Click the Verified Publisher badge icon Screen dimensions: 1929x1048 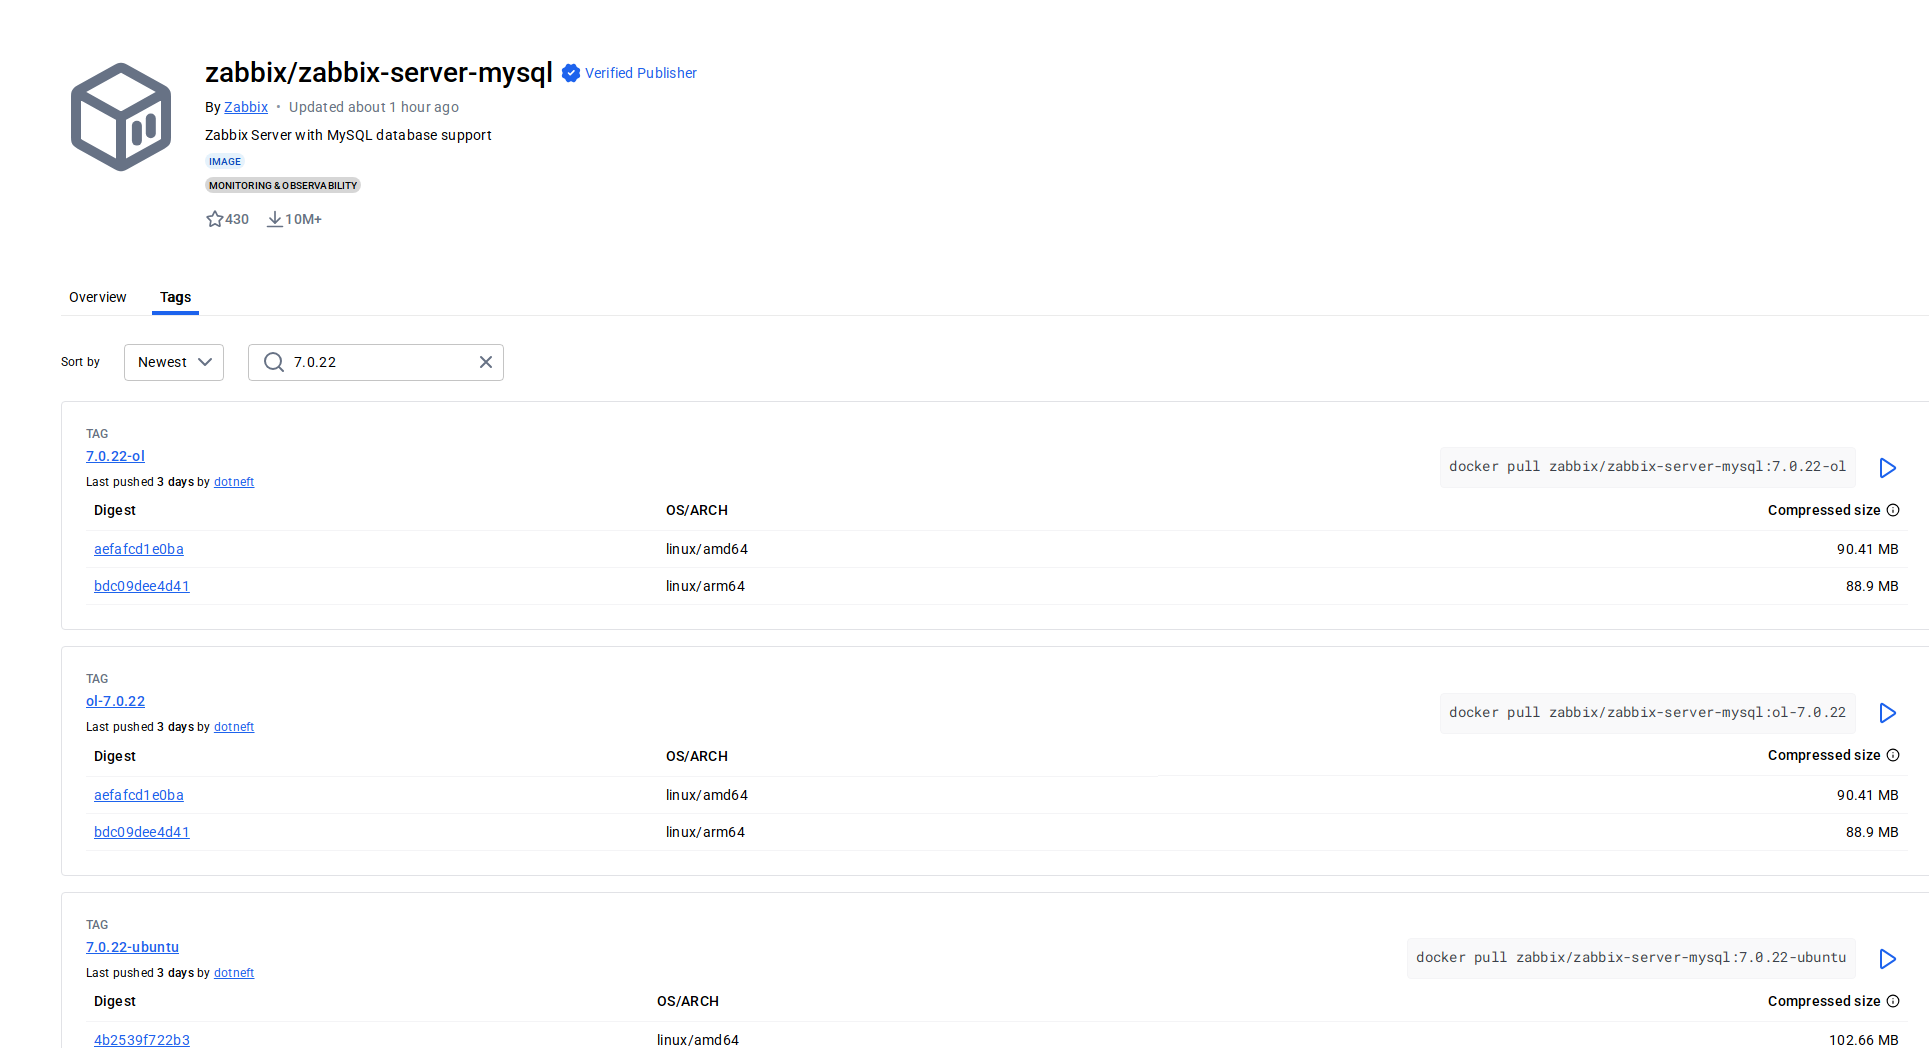(571, 73)
